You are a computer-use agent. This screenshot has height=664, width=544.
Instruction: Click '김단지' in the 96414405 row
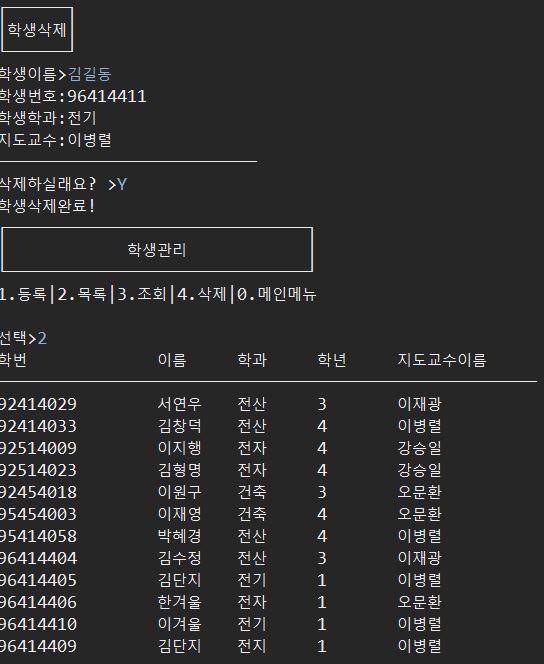(x=179, y=580)
